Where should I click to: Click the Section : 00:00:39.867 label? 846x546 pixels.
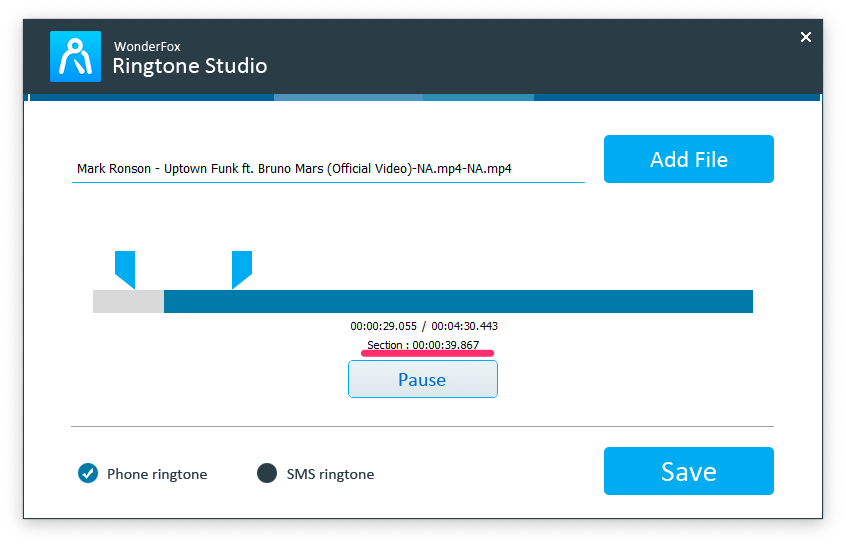click(423, 345)
